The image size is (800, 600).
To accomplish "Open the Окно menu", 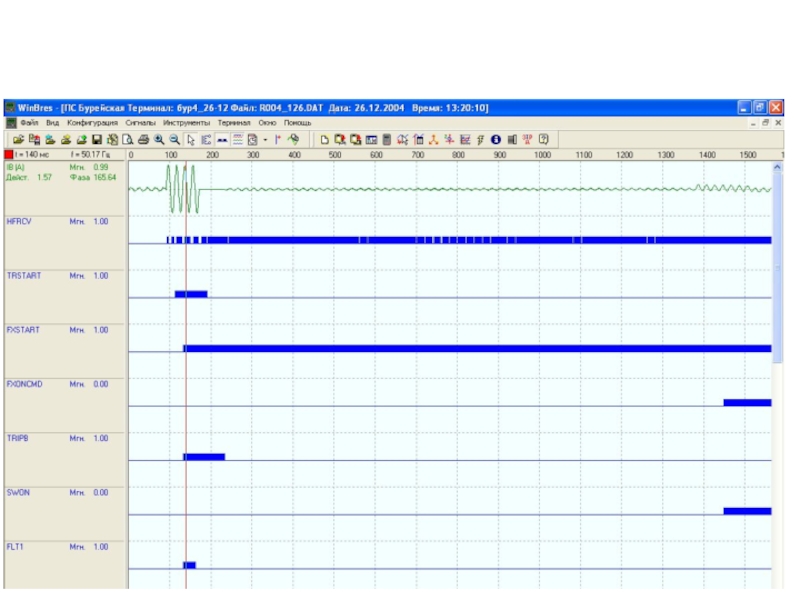I will click(x=267, y=123).
